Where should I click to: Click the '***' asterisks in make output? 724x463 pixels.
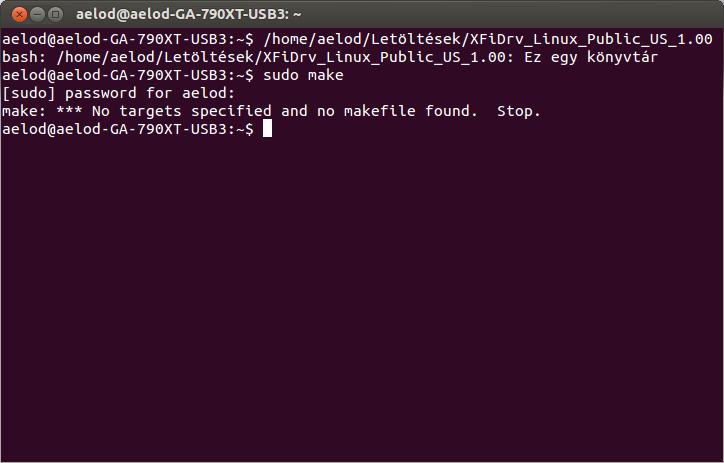click(x=69, y=111)
